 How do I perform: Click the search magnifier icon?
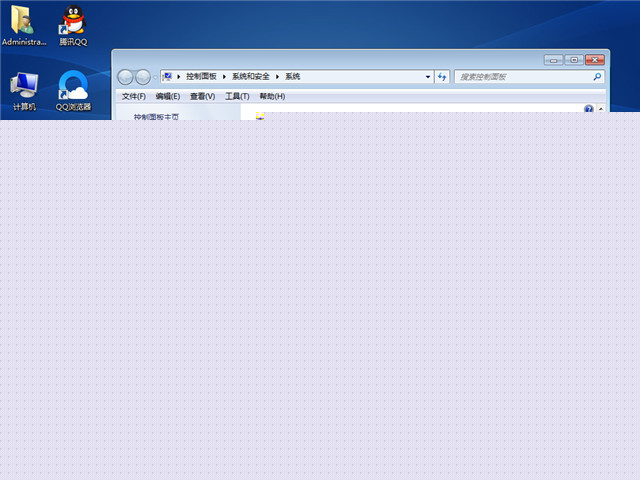[597, 76]
